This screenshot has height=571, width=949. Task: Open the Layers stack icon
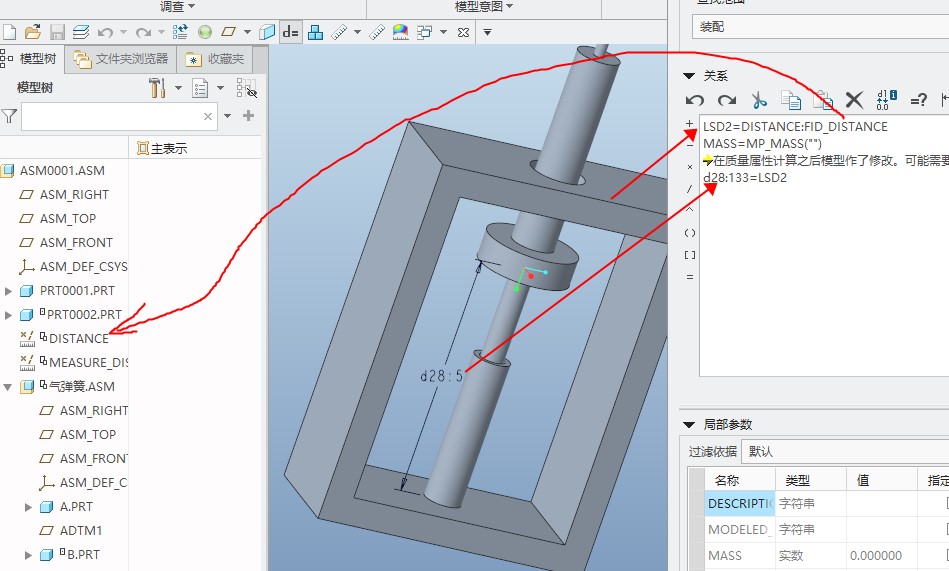80,31
